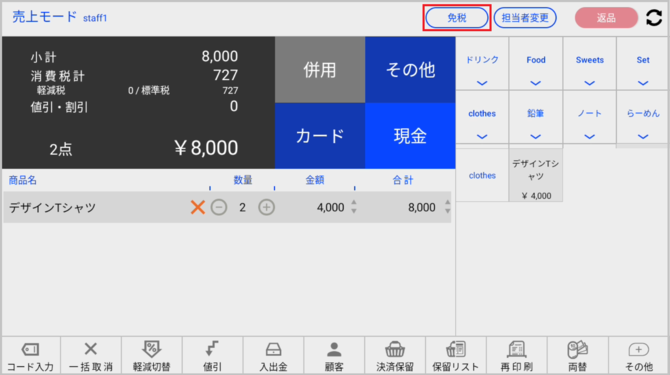Remove デザインTシャツ with the orange X
The height and width of the screenshot is (375, 670).
197,208
